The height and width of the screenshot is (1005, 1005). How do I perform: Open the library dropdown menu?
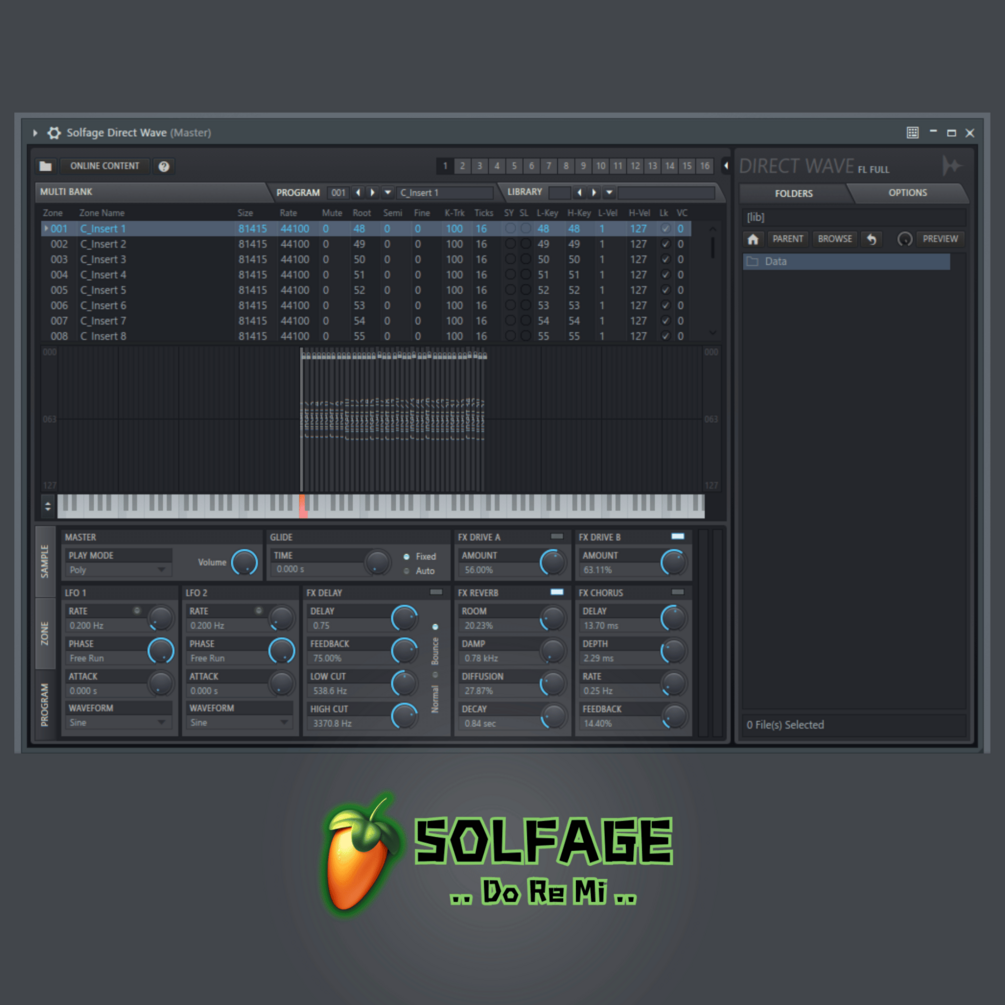point(609,192)
